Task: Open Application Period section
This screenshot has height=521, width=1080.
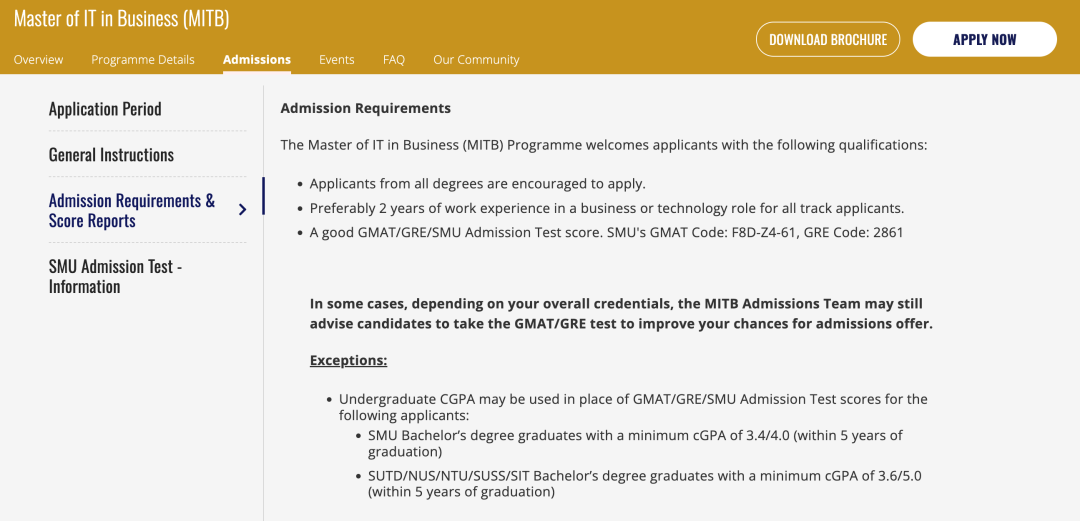Action: coord(105,109)
